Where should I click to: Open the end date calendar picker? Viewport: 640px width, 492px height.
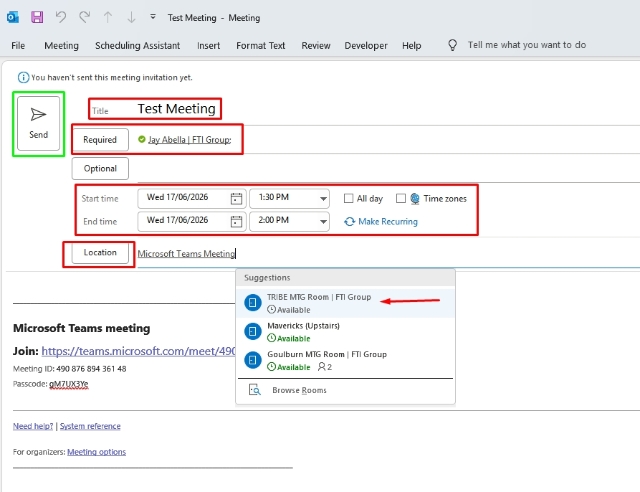click(x=236, y=222)
